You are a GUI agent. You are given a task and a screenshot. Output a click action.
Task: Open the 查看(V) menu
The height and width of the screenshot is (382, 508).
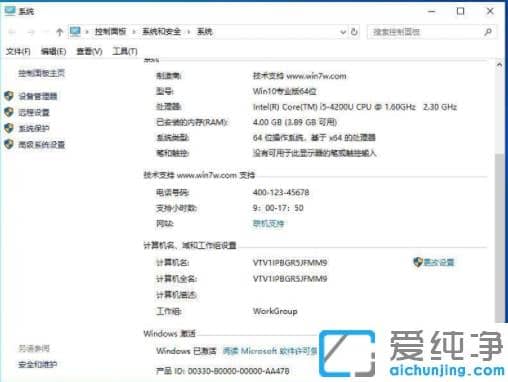pyautogui.click(x=89, y=51)
